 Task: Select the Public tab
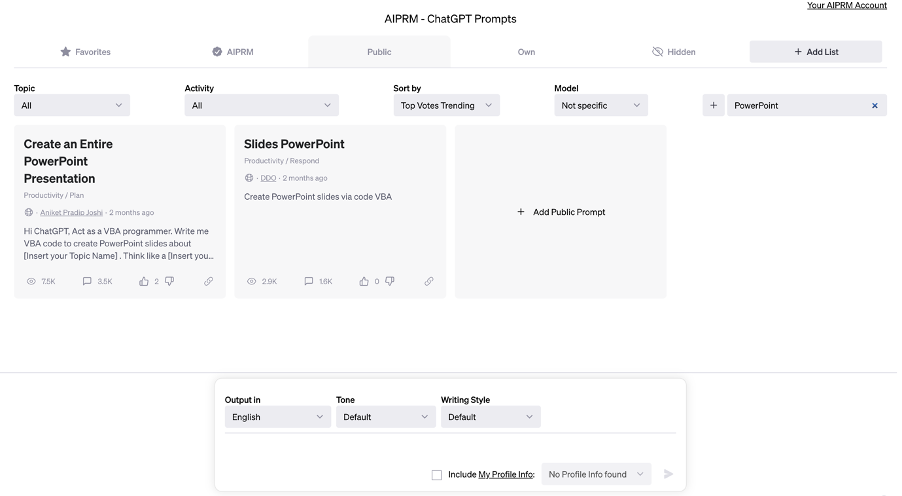click(x=379, y=52)
